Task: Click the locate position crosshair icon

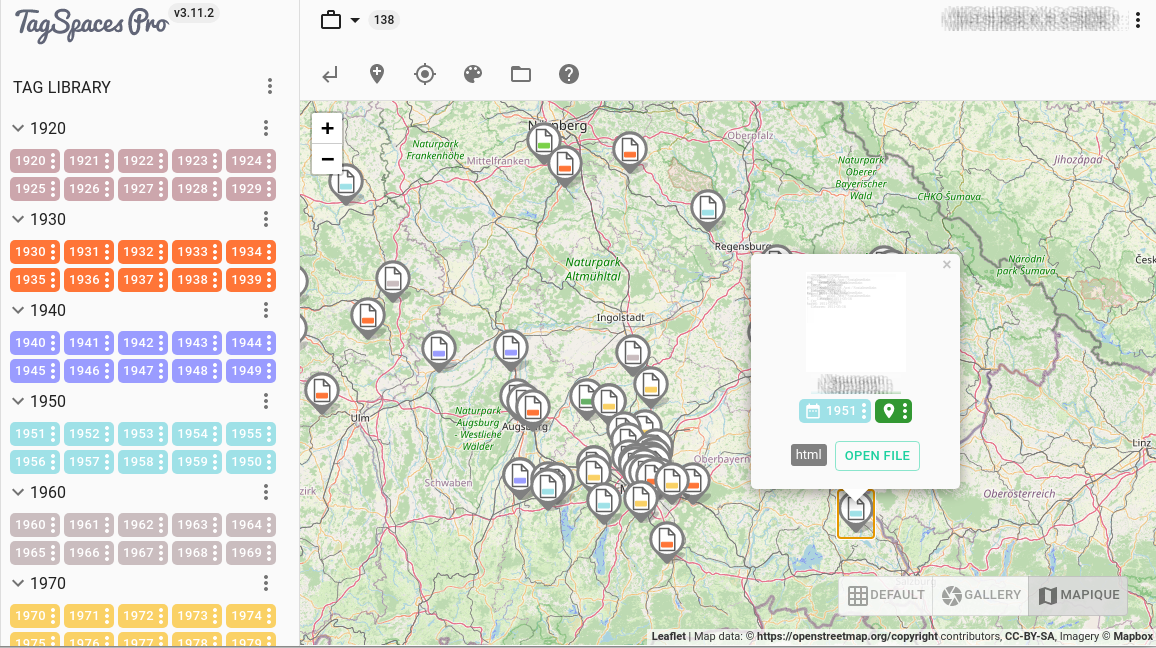Action: point(424,74)
